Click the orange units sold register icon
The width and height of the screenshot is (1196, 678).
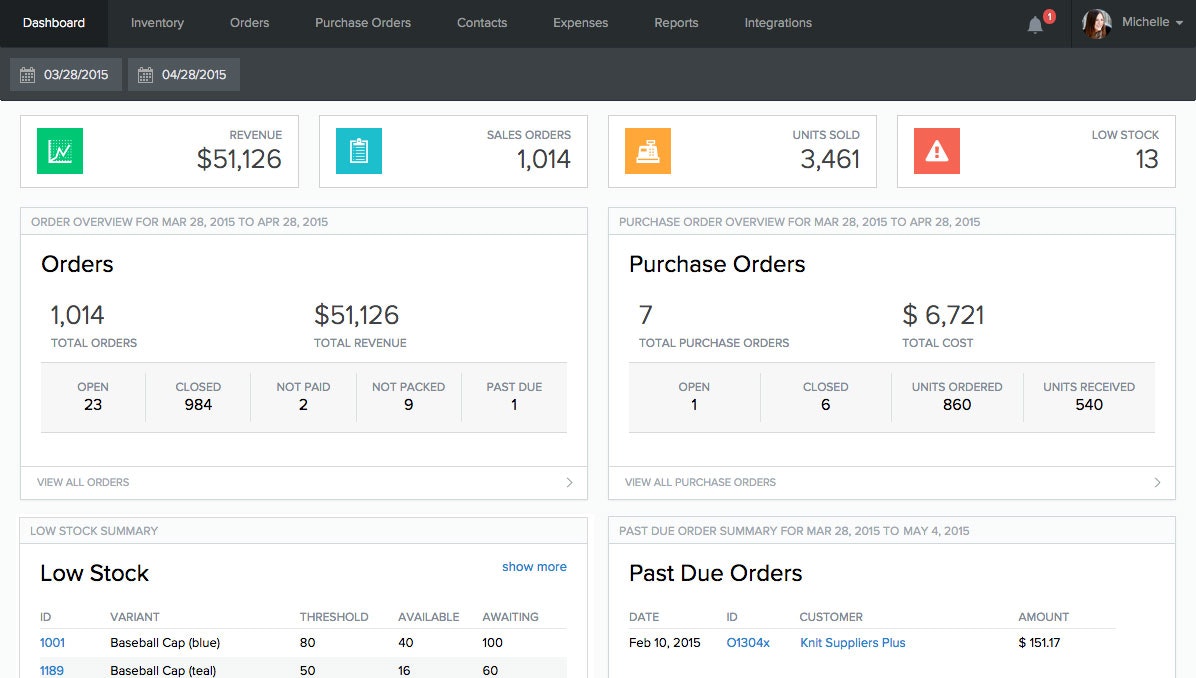pyautogui.click(x=646, y=151)
